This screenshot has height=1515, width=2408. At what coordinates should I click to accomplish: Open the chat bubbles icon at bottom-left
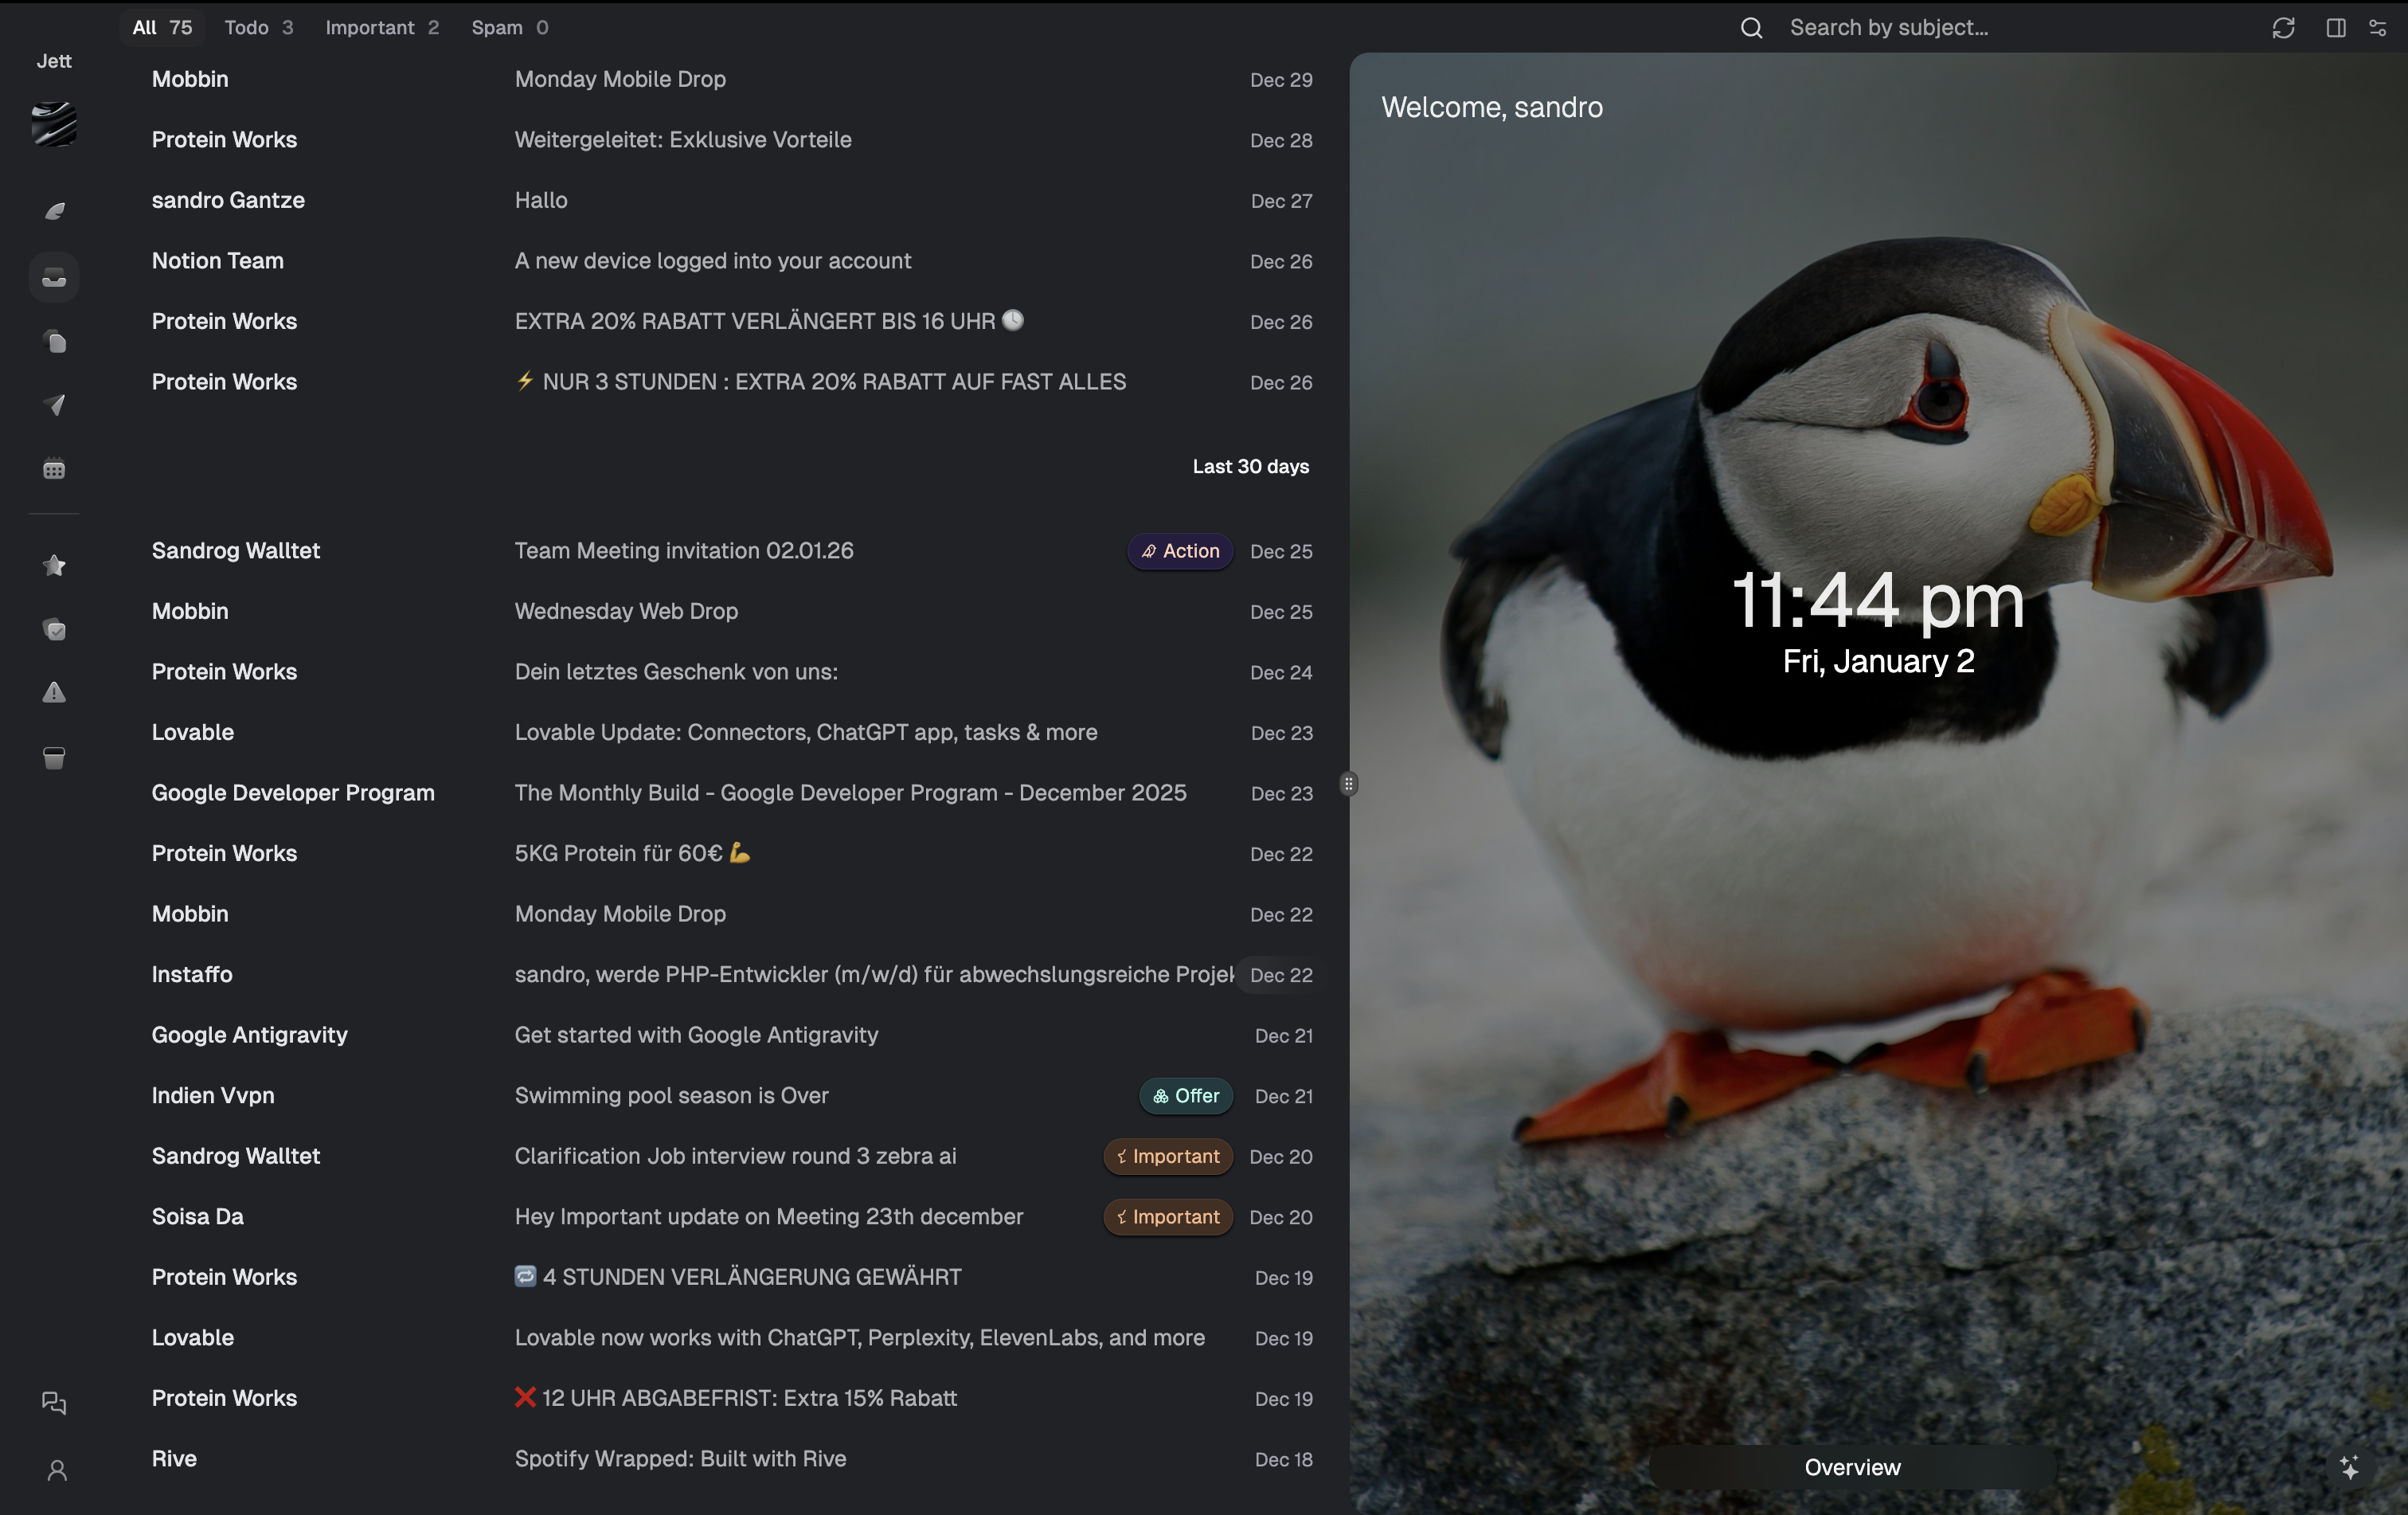(54, 1403)
